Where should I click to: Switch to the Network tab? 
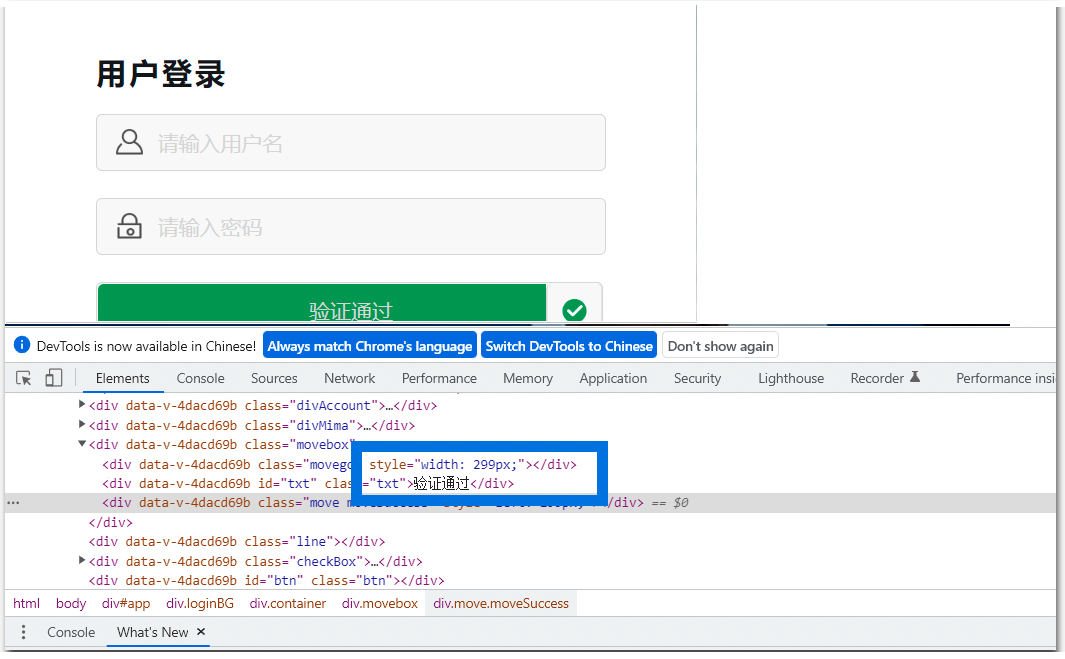pos(349,378)
